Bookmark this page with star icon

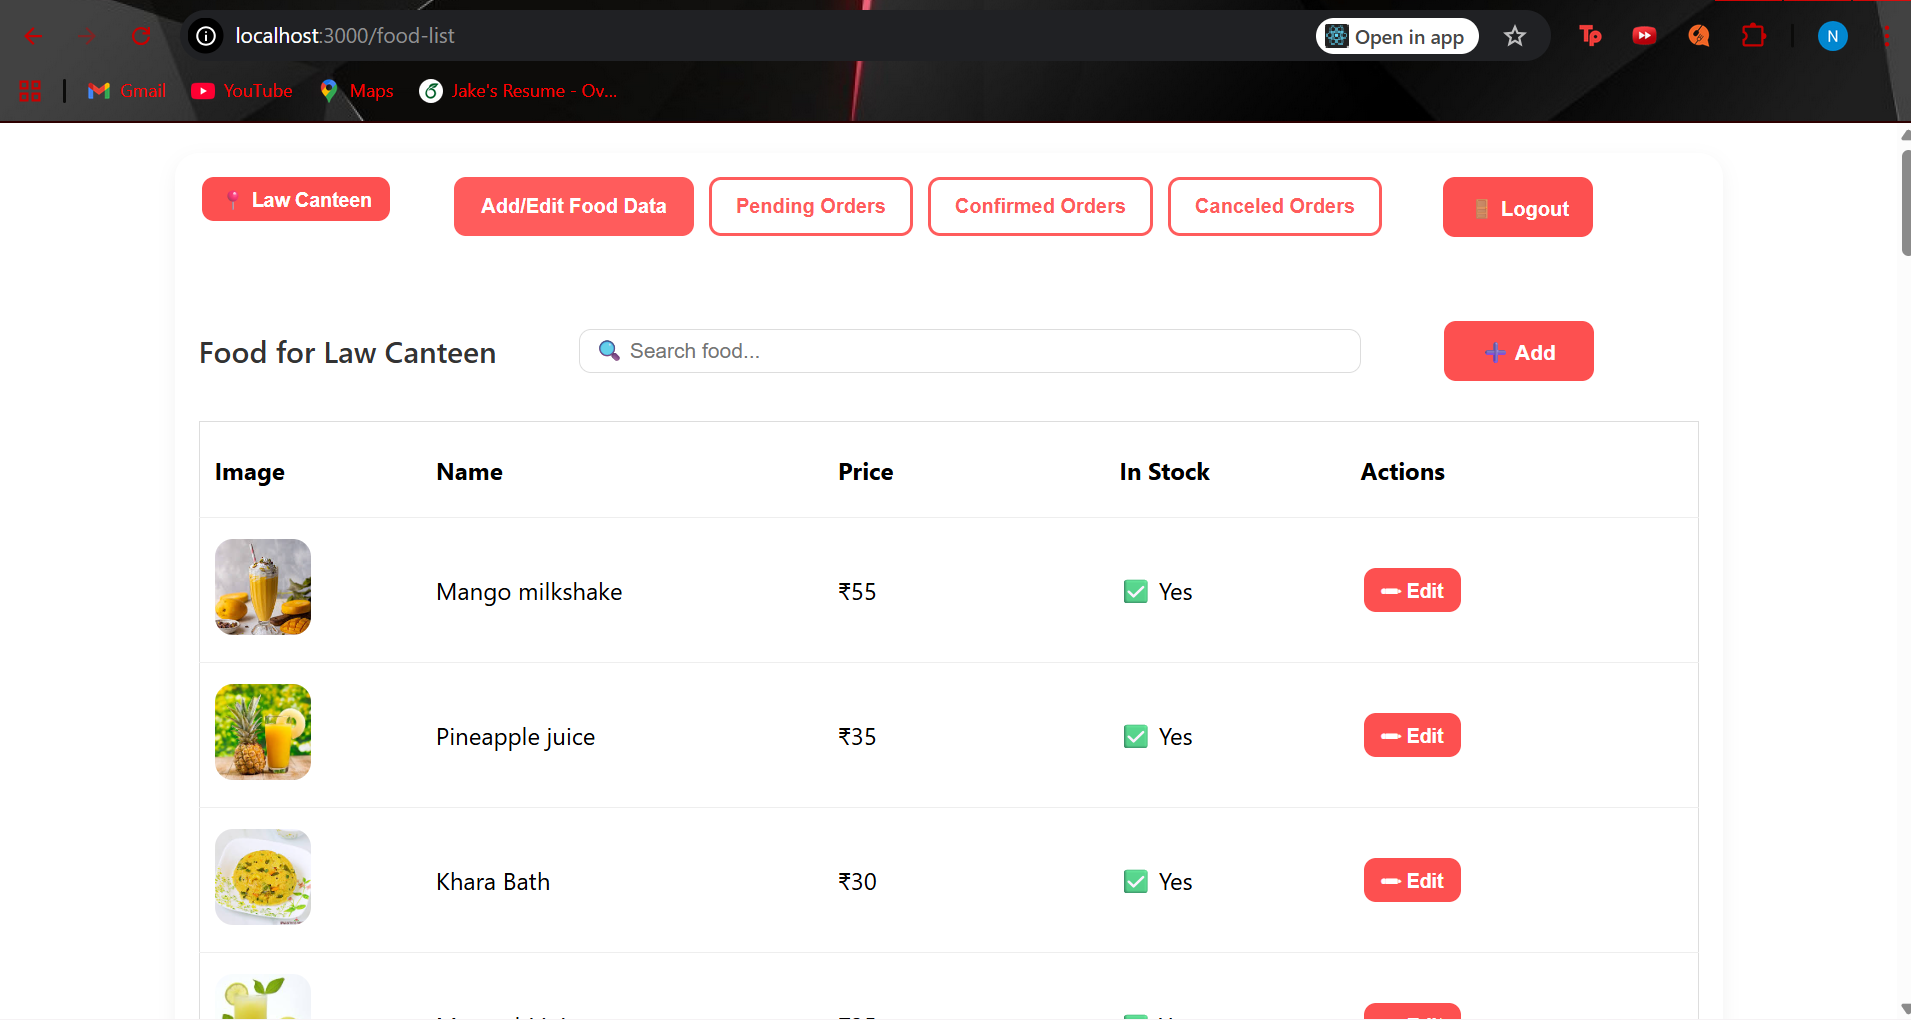click(x=1515, y=37)
